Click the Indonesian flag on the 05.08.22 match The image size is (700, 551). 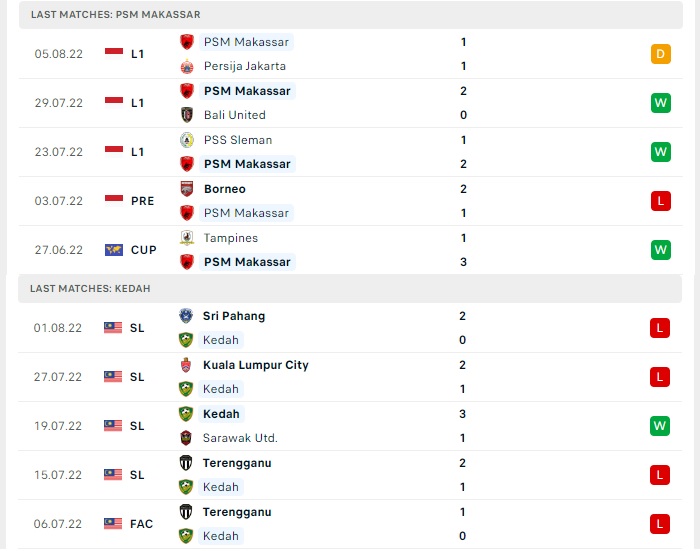114,54
